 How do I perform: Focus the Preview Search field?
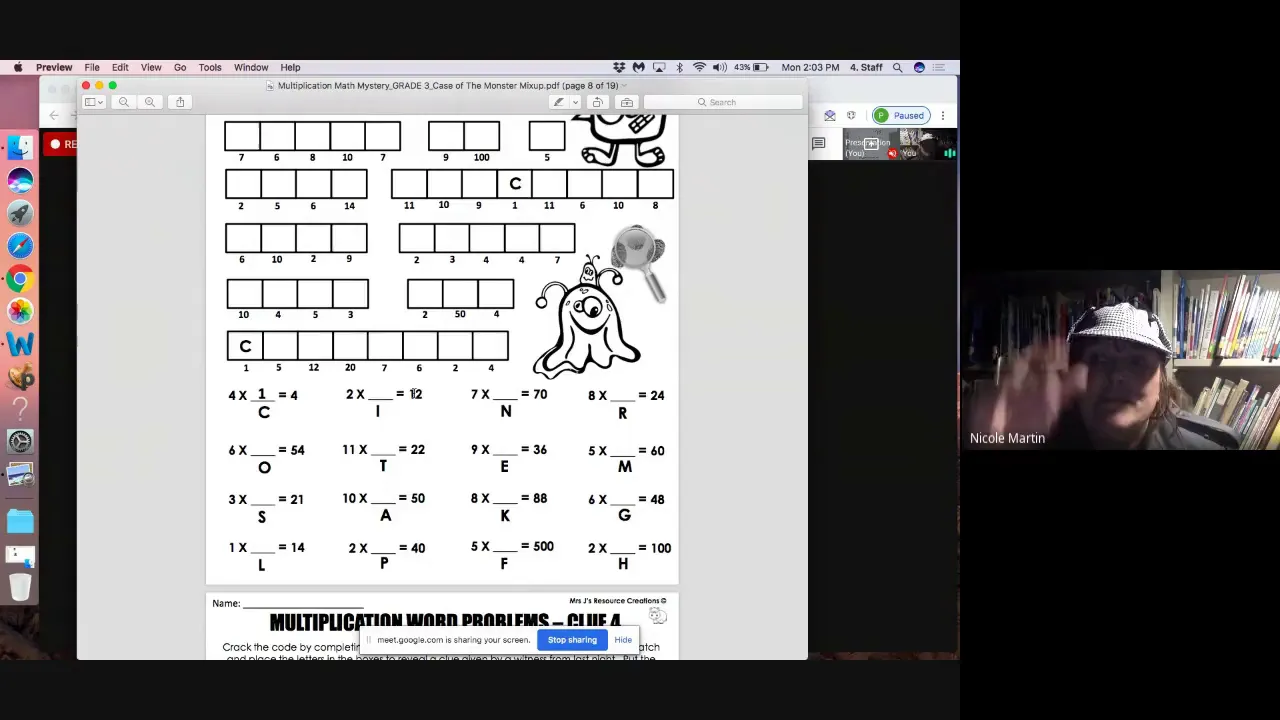tap(722, 102)
